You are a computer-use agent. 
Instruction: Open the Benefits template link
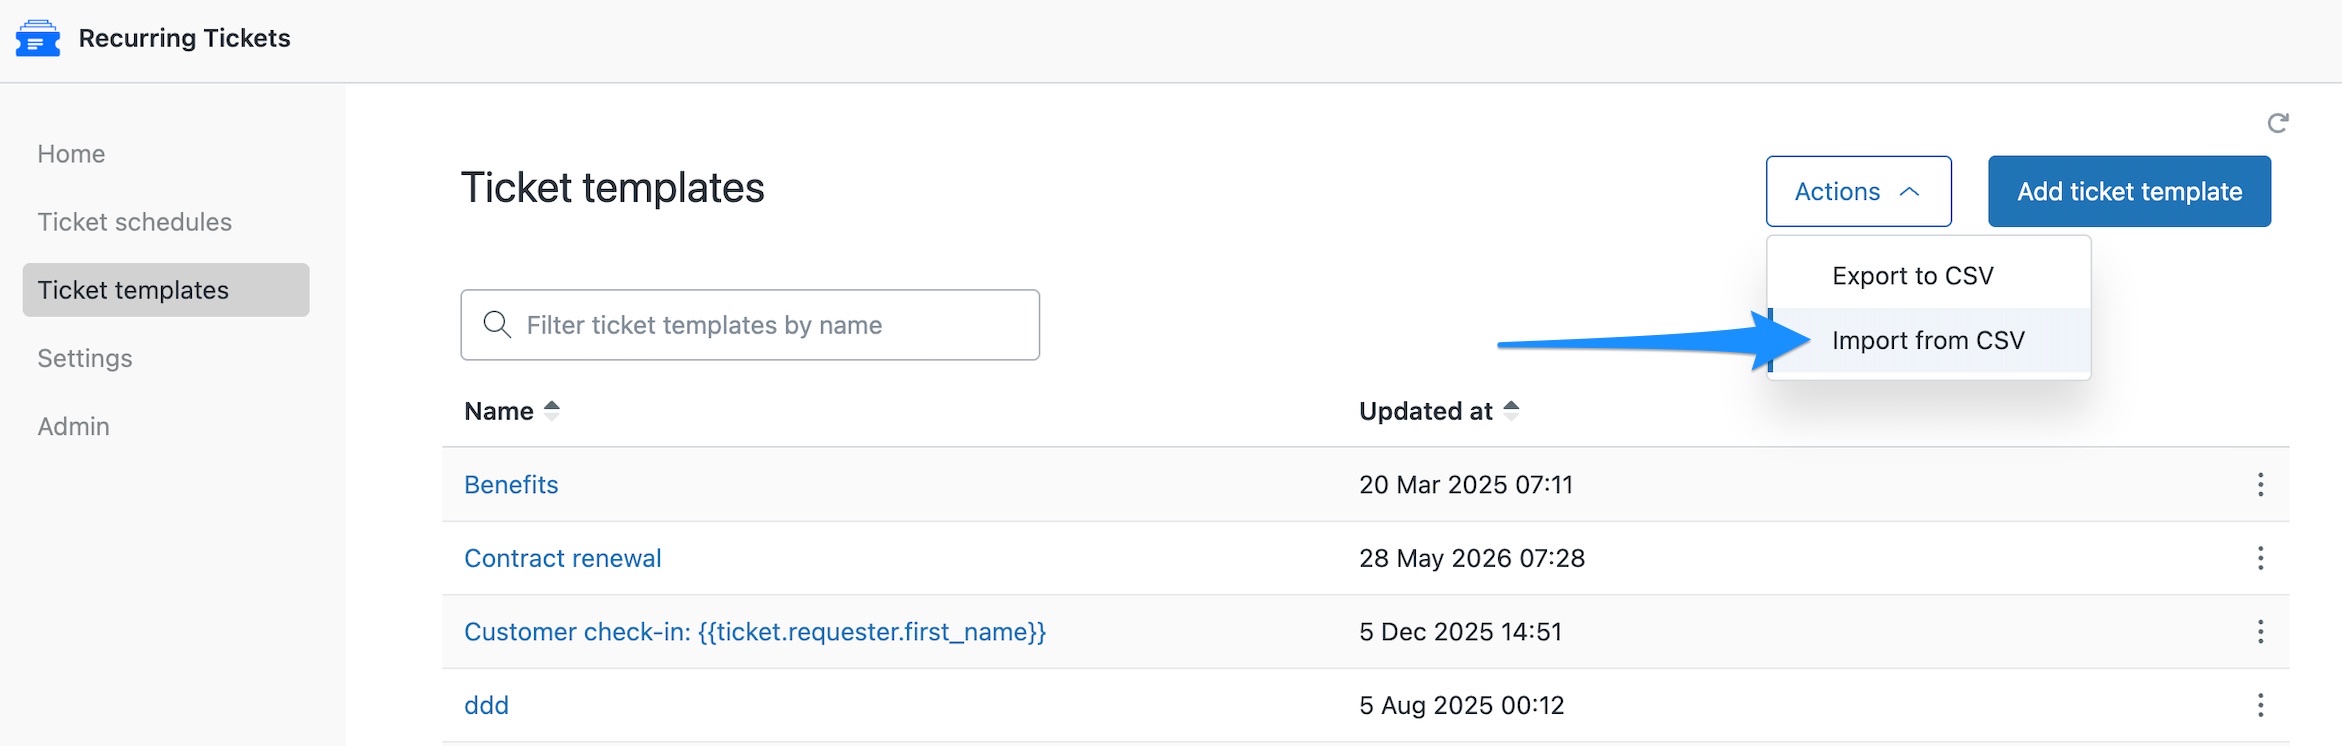(x=511, y=485)
